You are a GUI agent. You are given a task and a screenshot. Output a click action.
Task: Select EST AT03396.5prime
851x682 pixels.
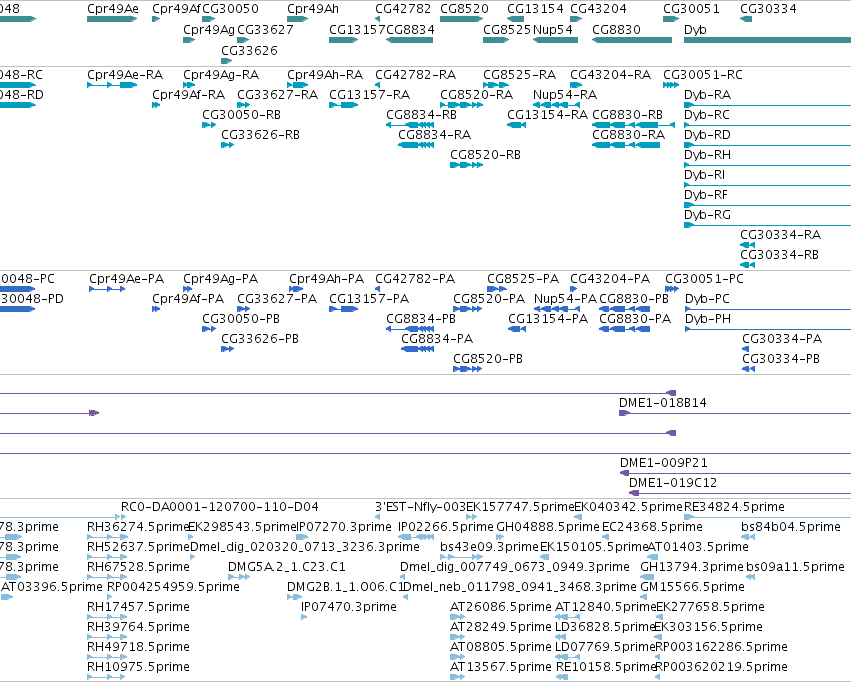[7, 597]
